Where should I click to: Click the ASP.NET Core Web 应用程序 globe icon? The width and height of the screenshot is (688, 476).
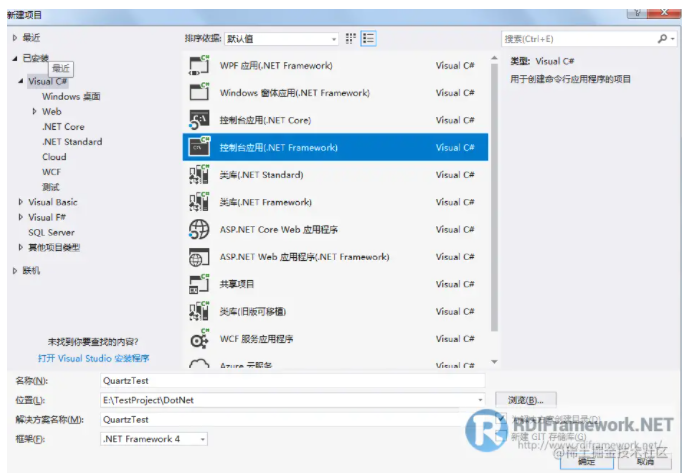(199, 229)
